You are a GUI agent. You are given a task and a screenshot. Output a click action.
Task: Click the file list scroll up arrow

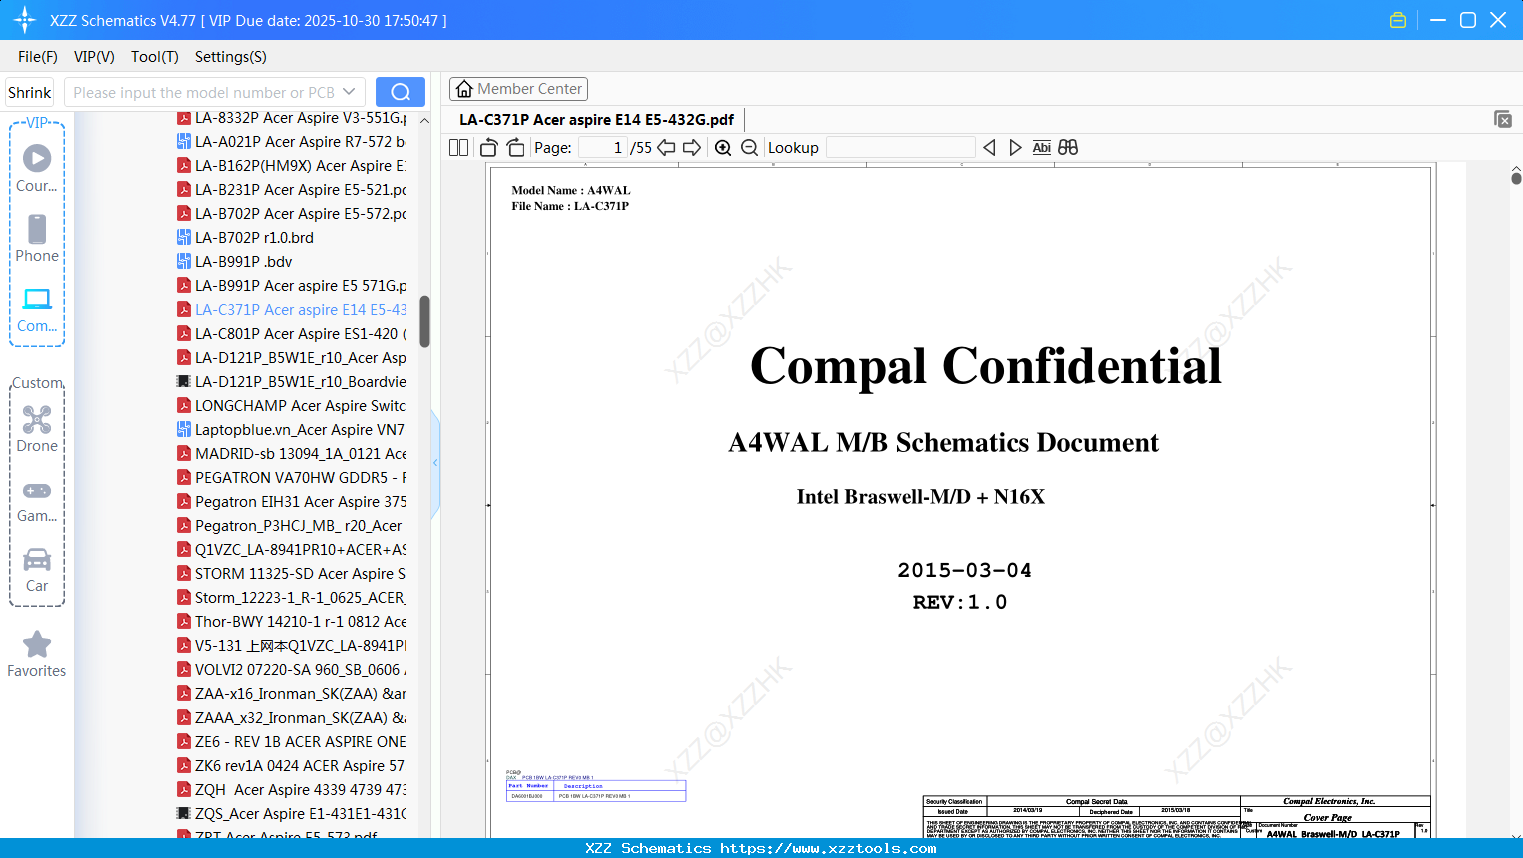tap(424, 120)
